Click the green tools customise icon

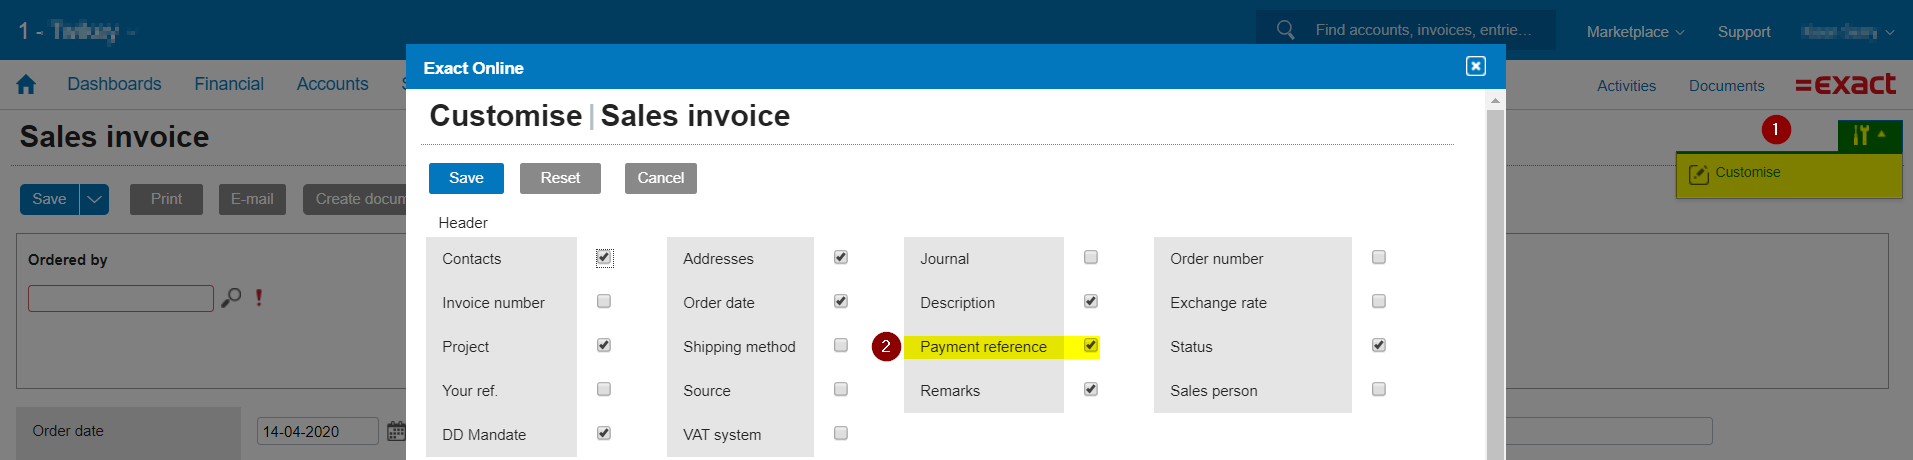(1868, 135)
